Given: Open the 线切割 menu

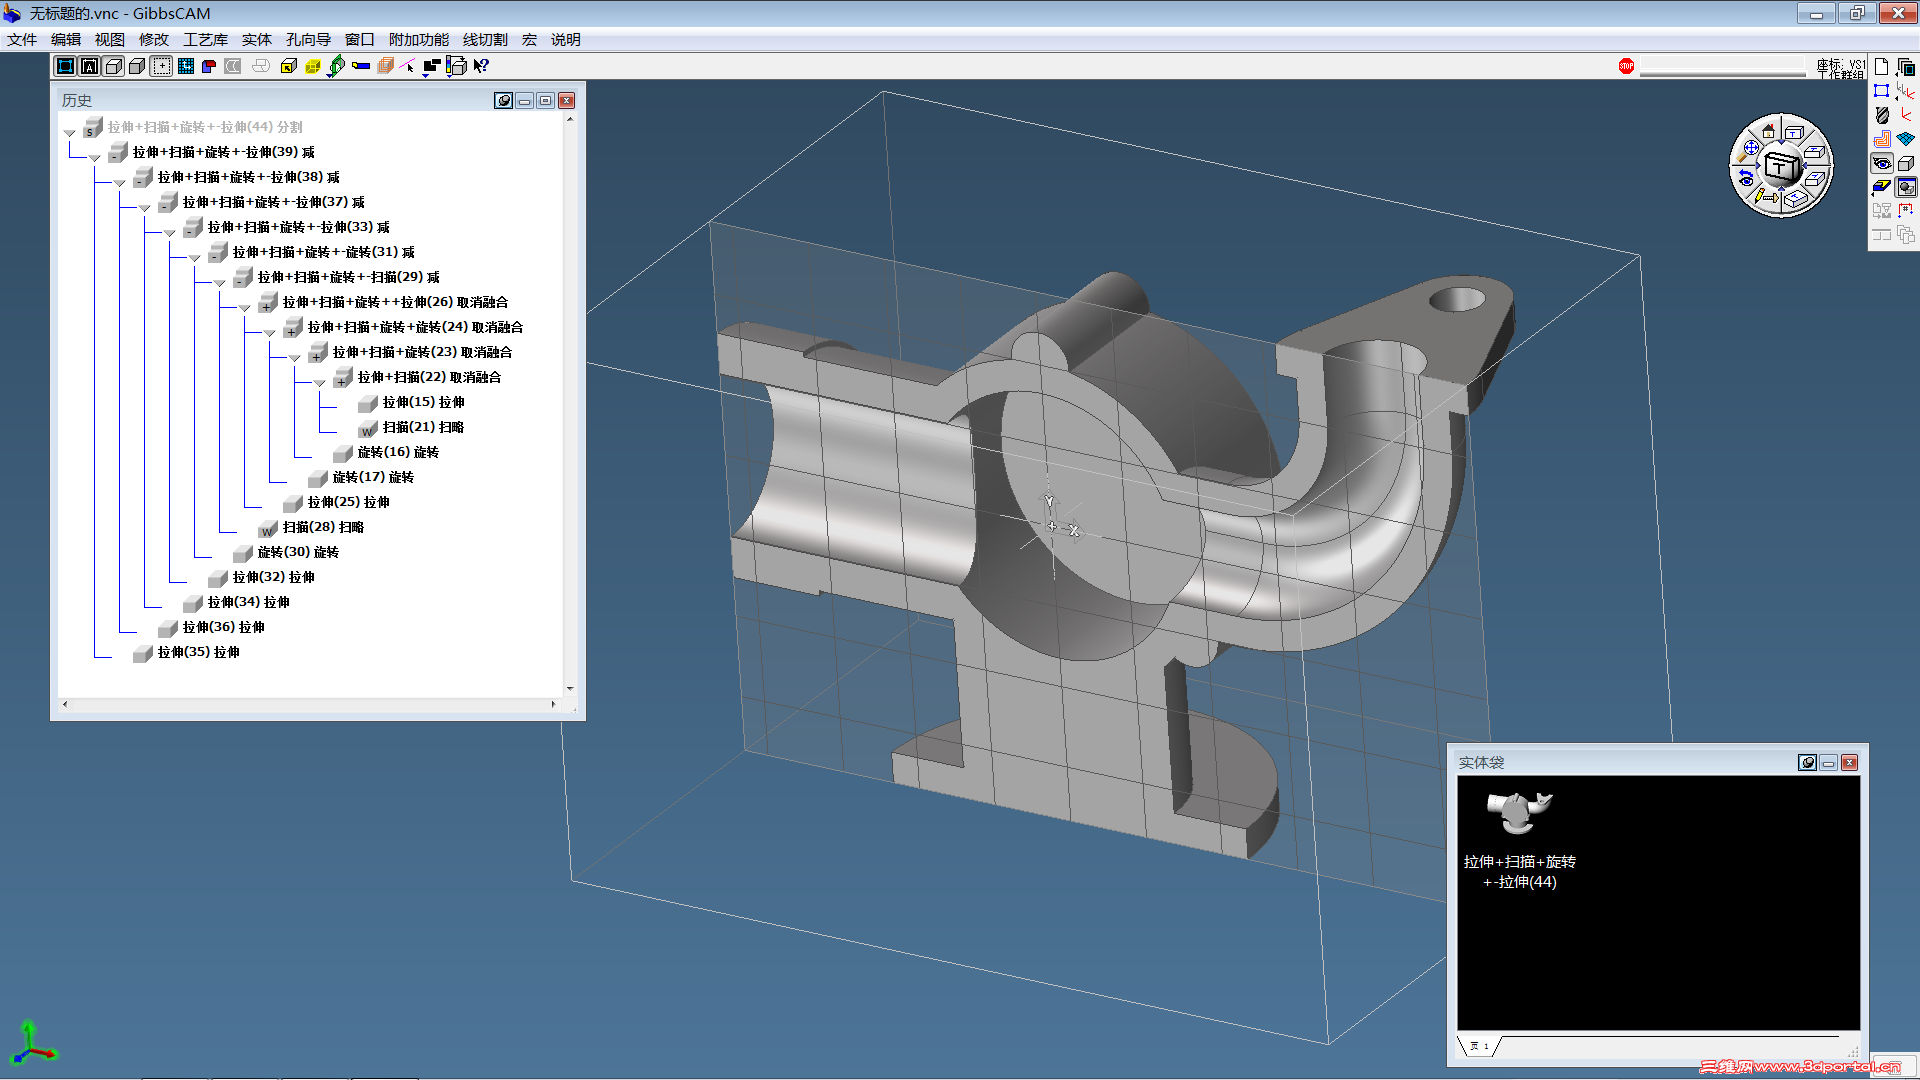Looking at the screenshot, I should pos(484,40).
